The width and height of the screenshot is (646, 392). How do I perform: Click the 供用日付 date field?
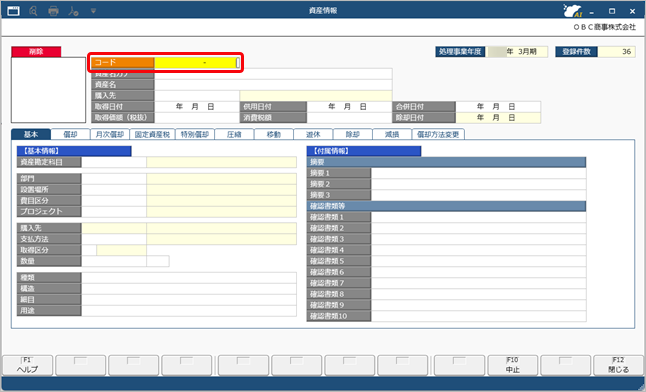point(349,106)
